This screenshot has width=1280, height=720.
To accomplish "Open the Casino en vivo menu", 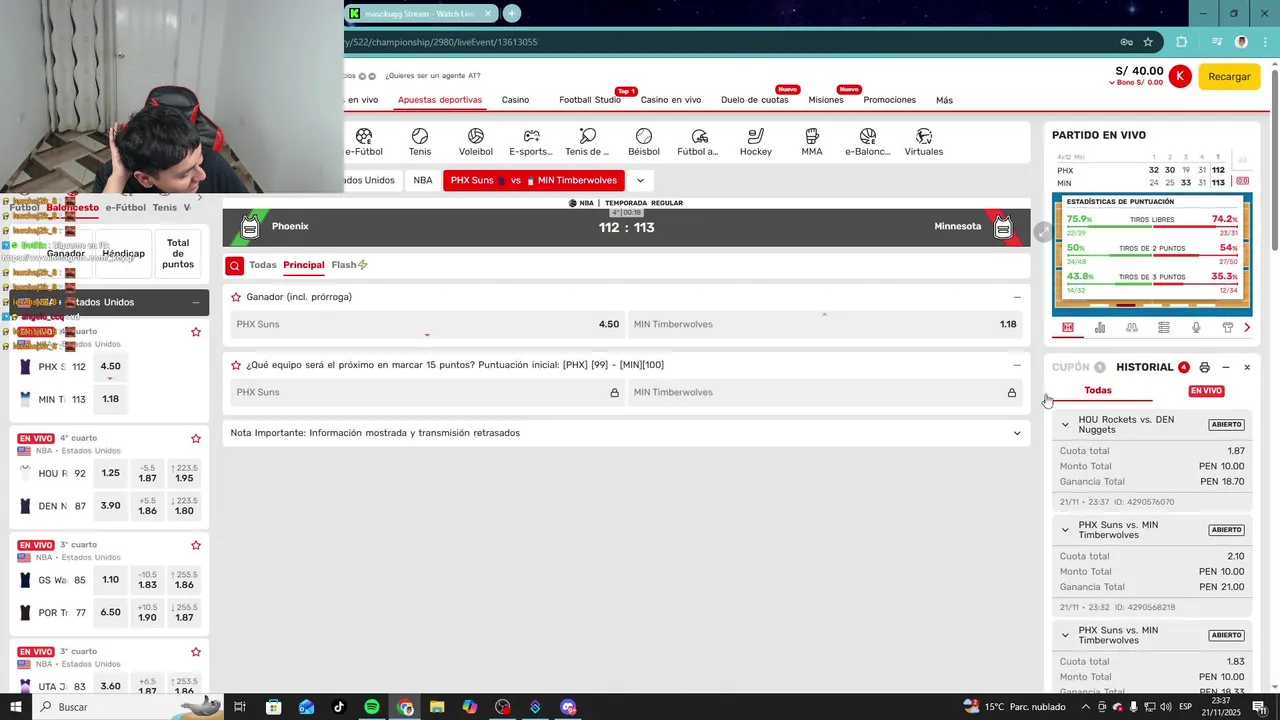I will tap(671, 100).
